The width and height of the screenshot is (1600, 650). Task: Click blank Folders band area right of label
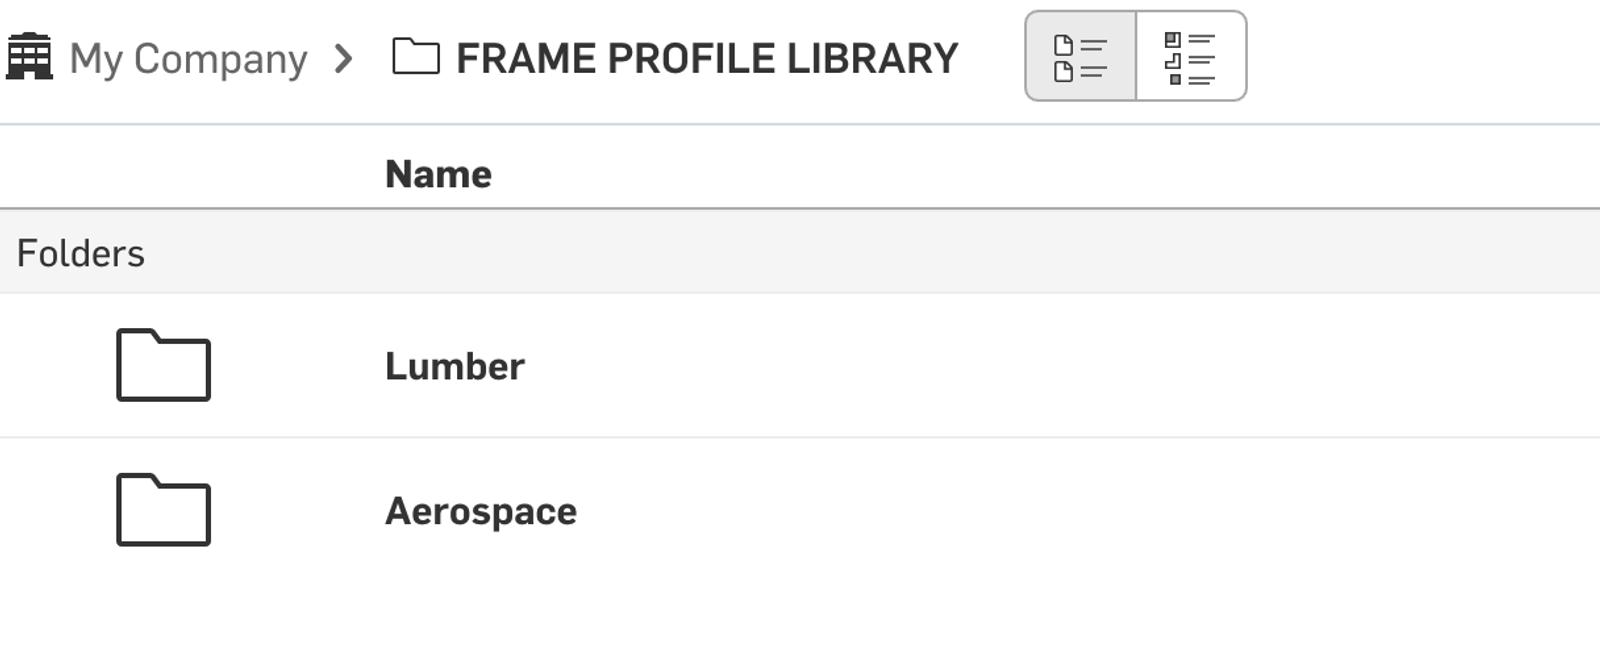tap(800, 254)
